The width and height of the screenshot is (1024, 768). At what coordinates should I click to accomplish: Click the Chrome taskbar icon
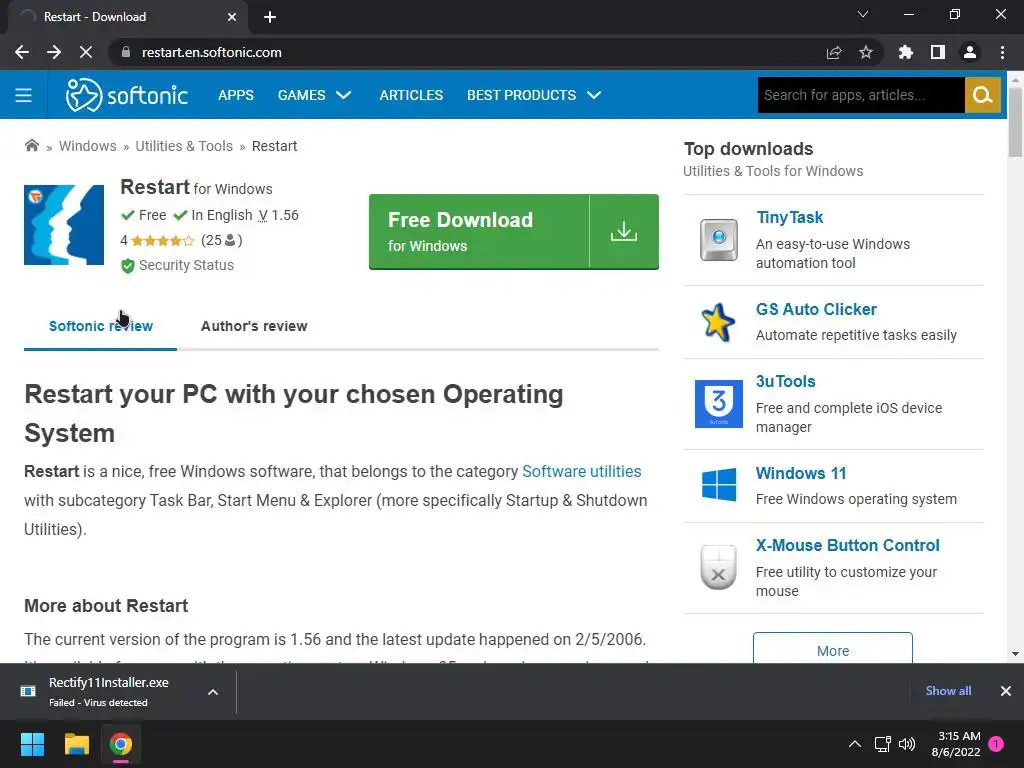click(121, 744)
